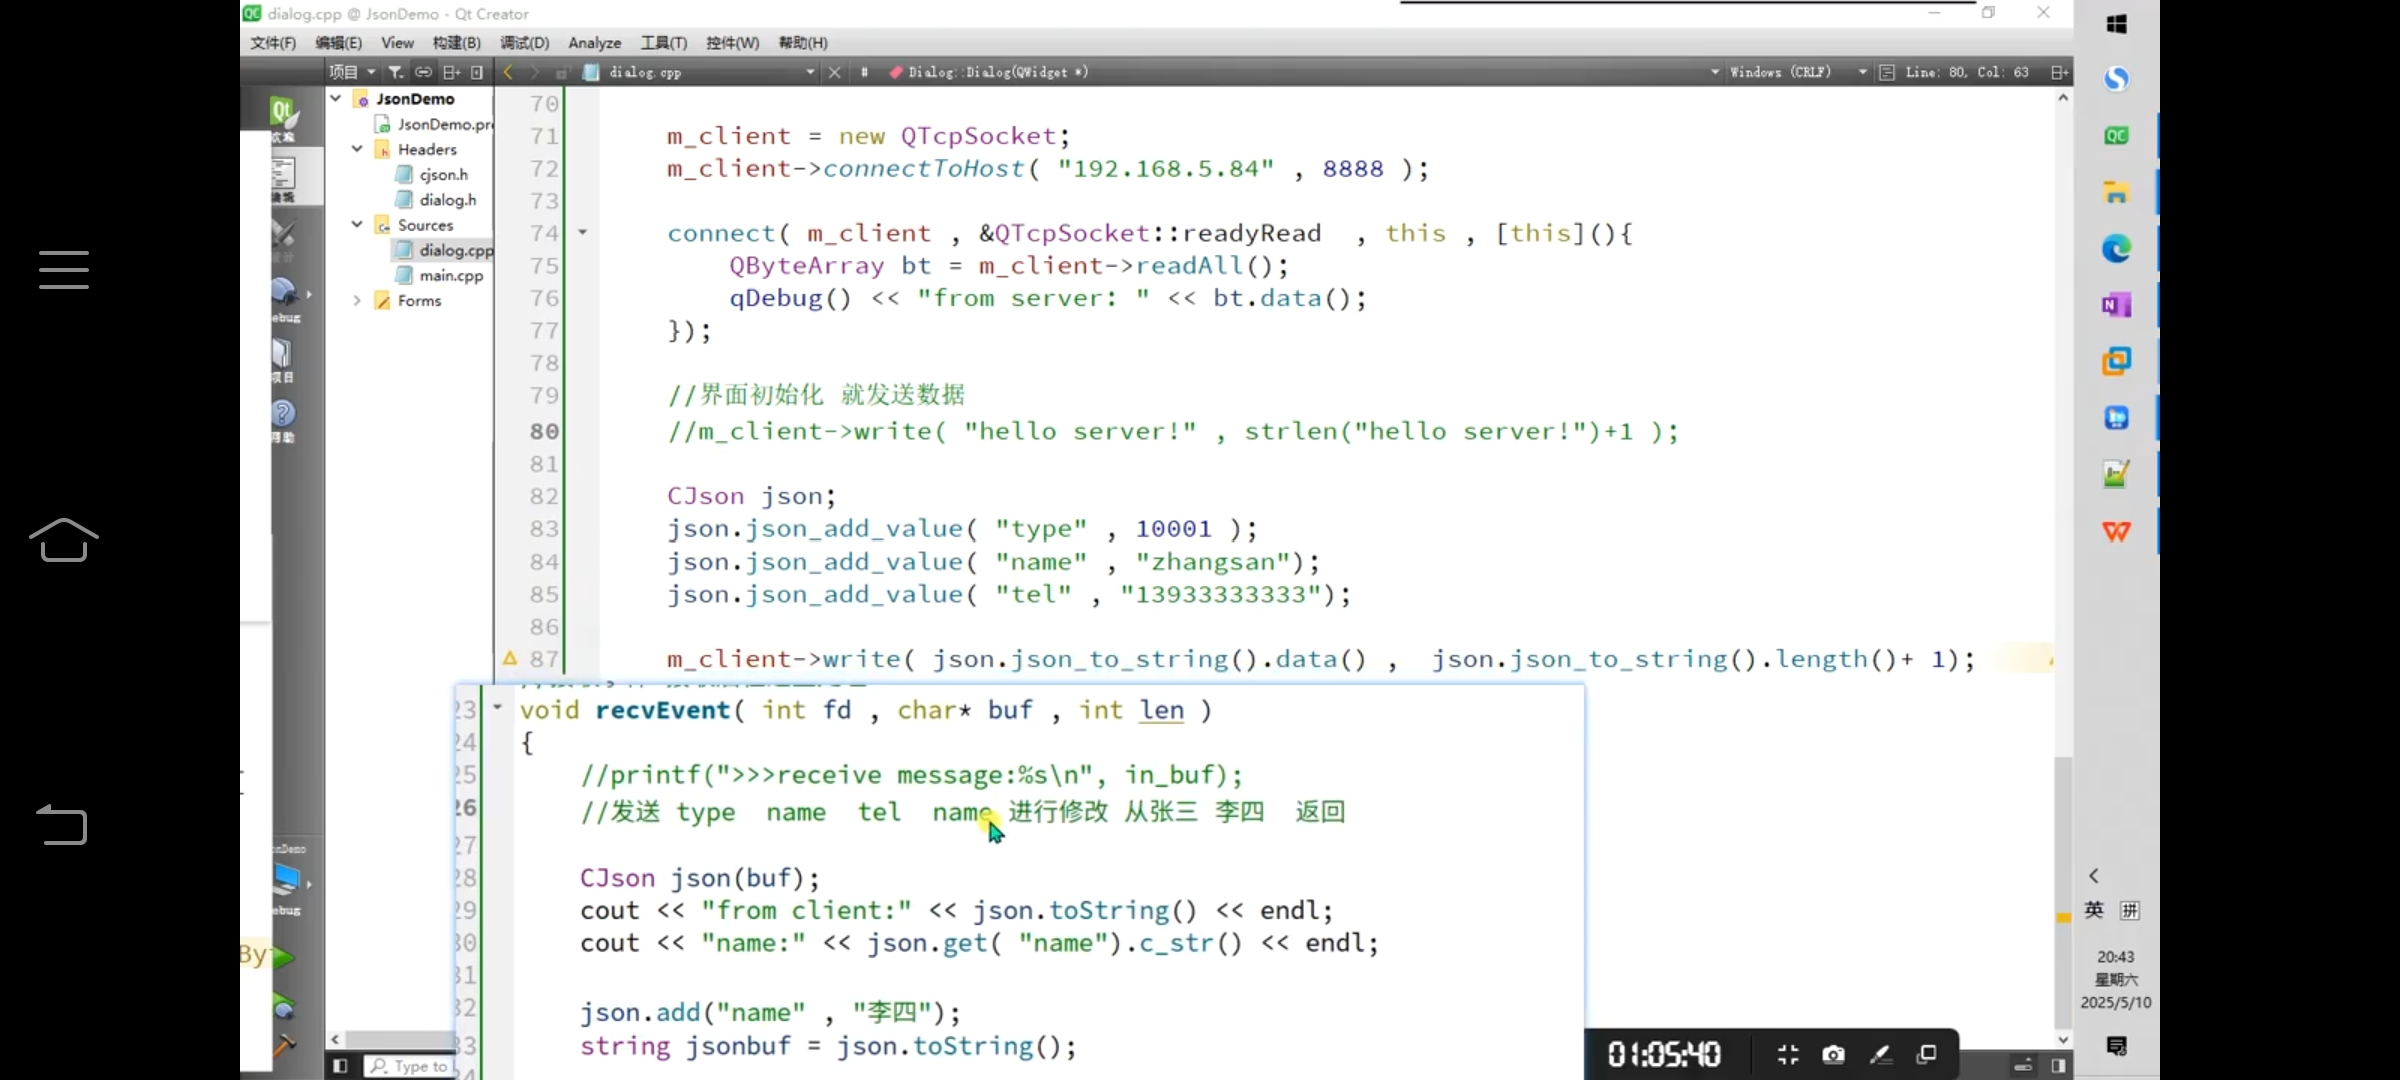Click the link-with-editor sync icon
The width and height of the screenshot is (2400, 1080).
(423, 72)
